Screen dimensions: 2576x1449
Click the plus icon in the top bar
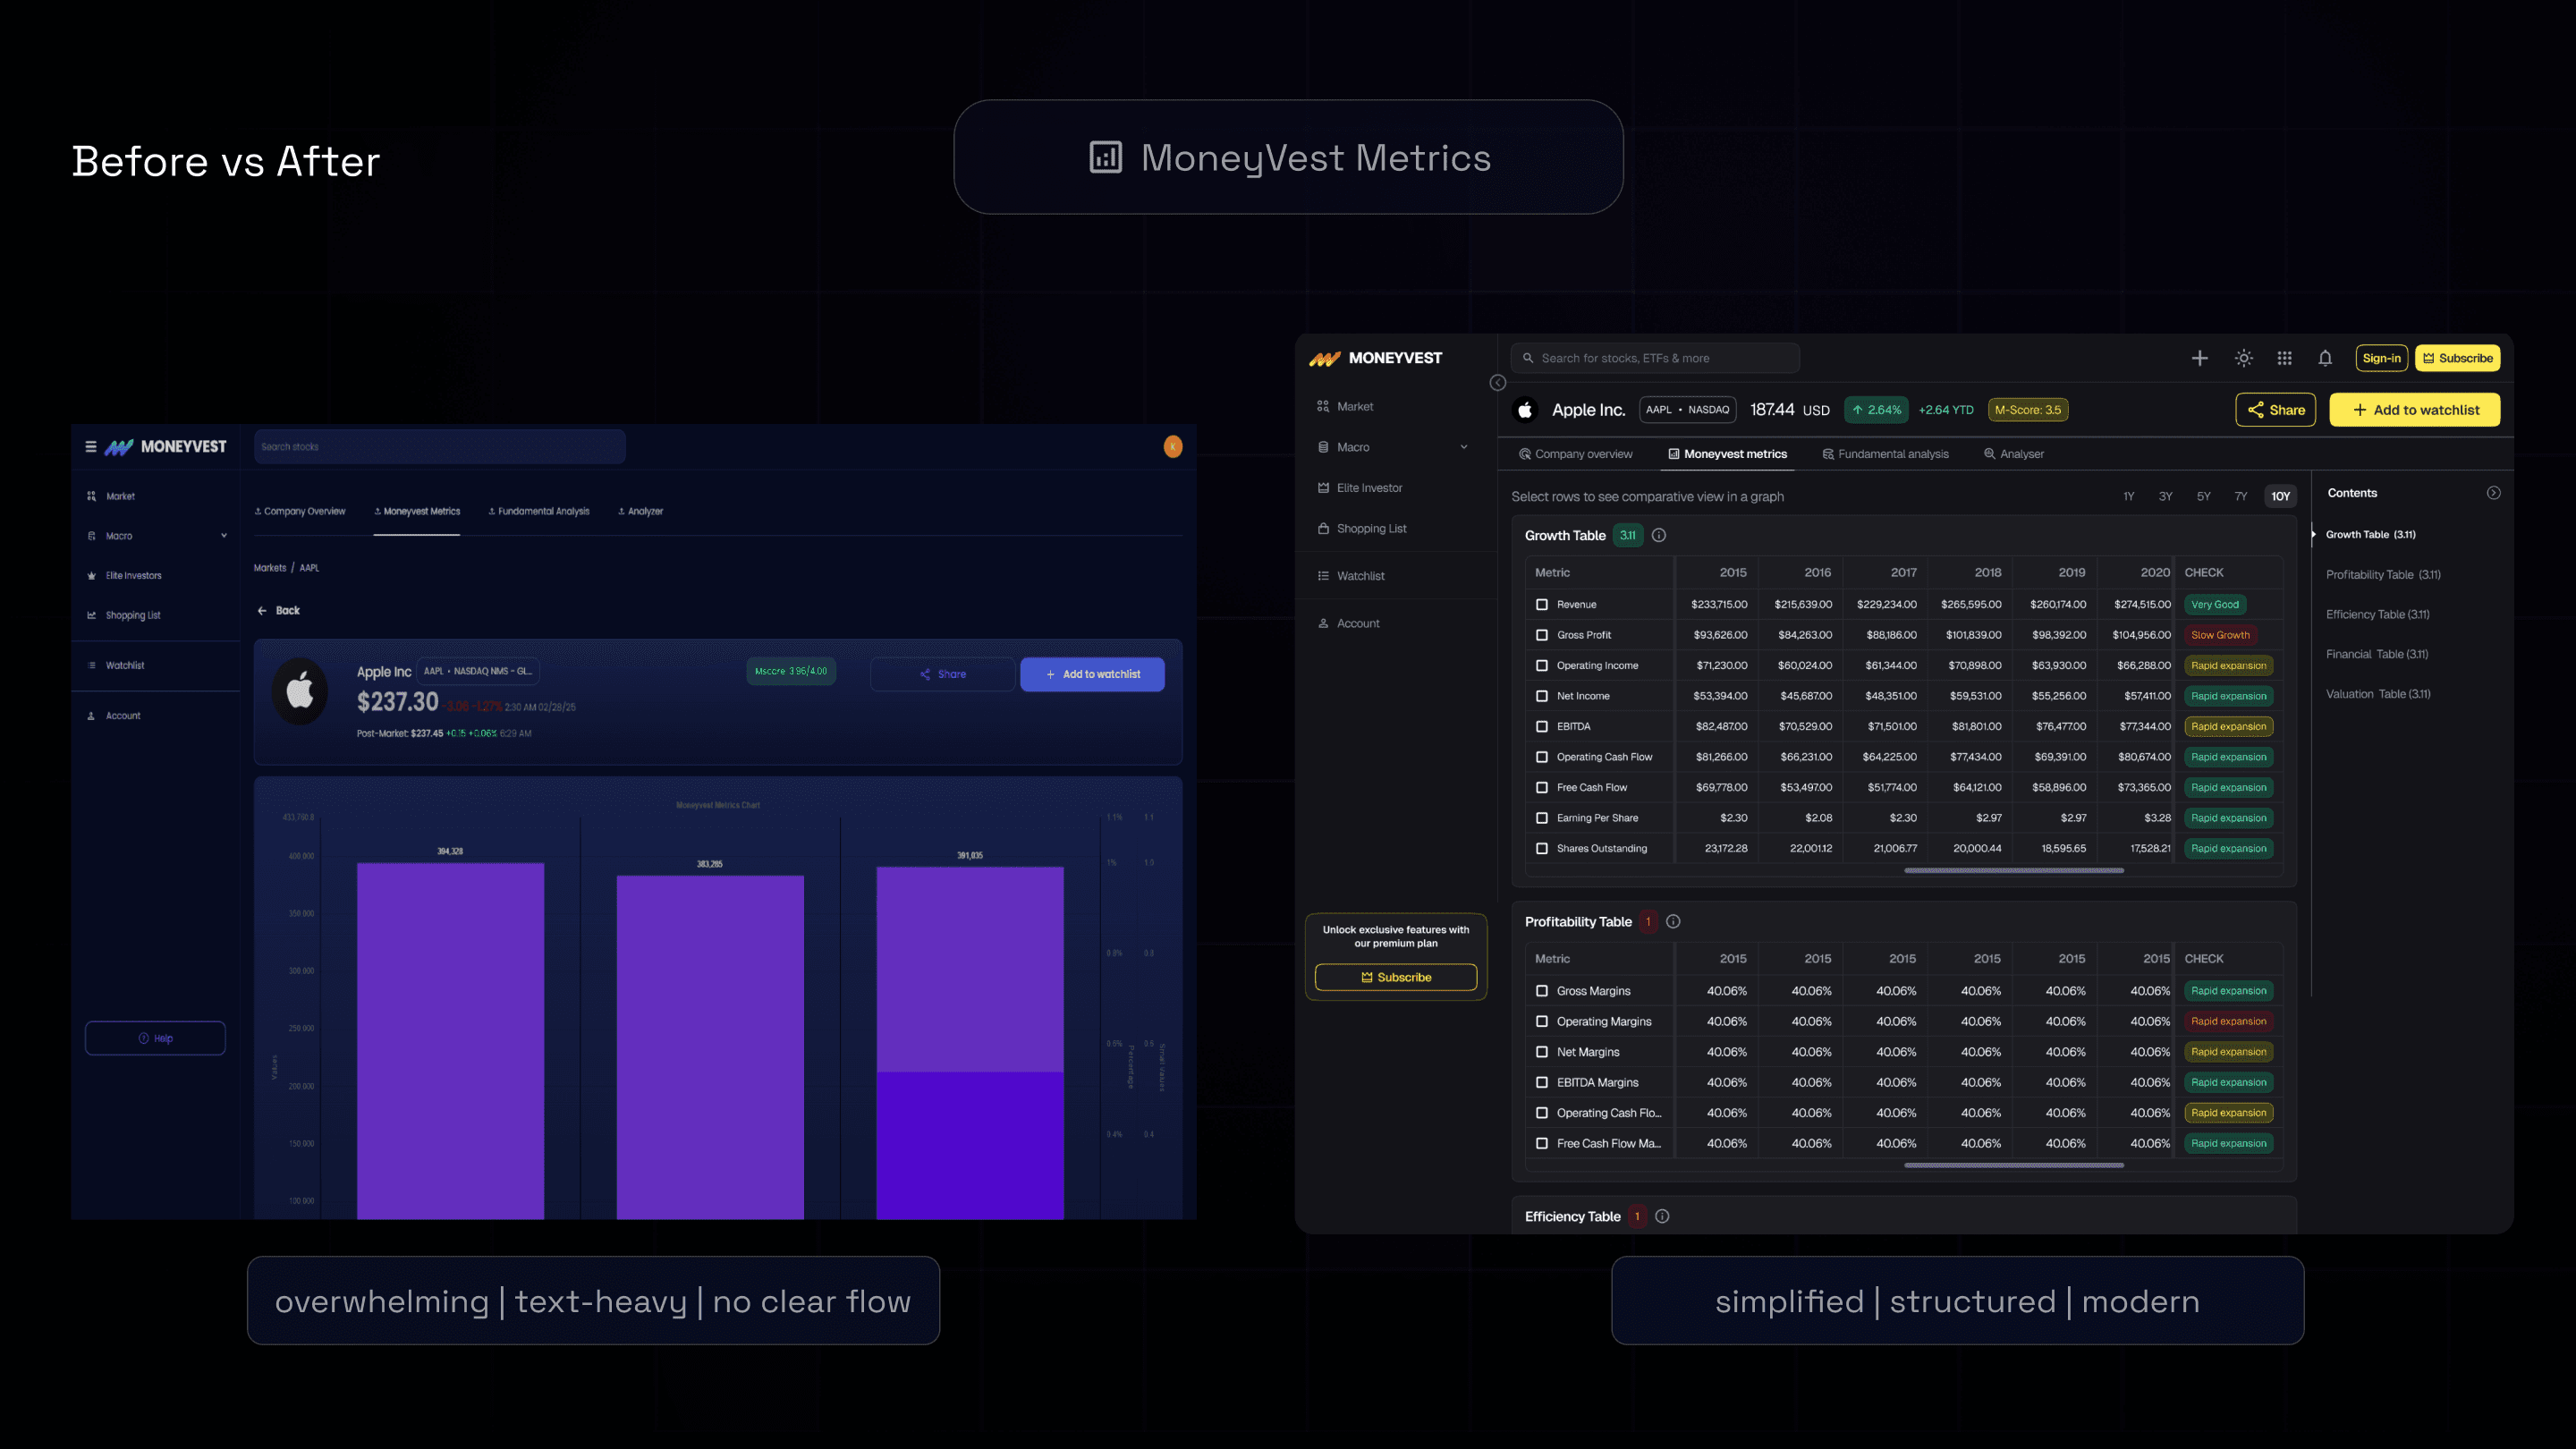pyautogui.click(x=2200, y=358)
